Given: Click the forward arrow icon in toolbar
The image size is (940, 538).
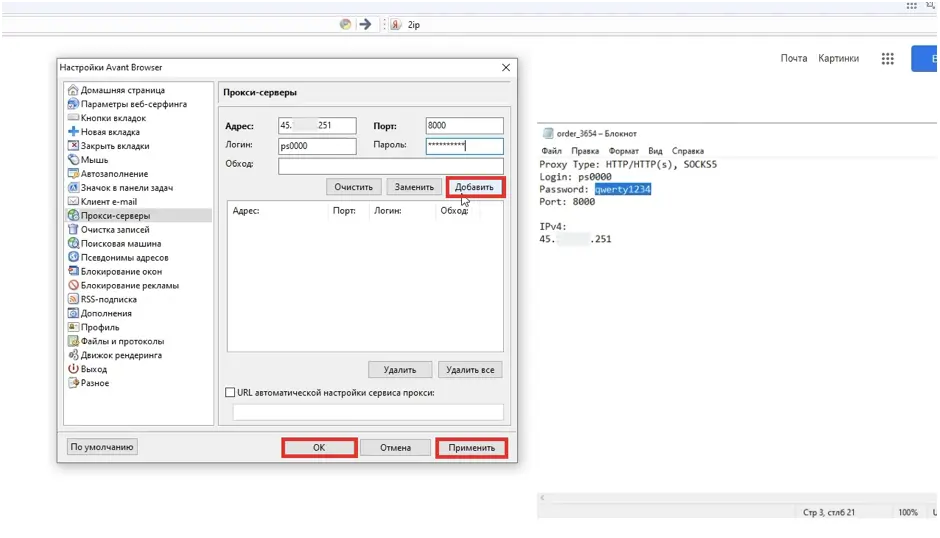Looking at the screenshot, I should [365, 24].
